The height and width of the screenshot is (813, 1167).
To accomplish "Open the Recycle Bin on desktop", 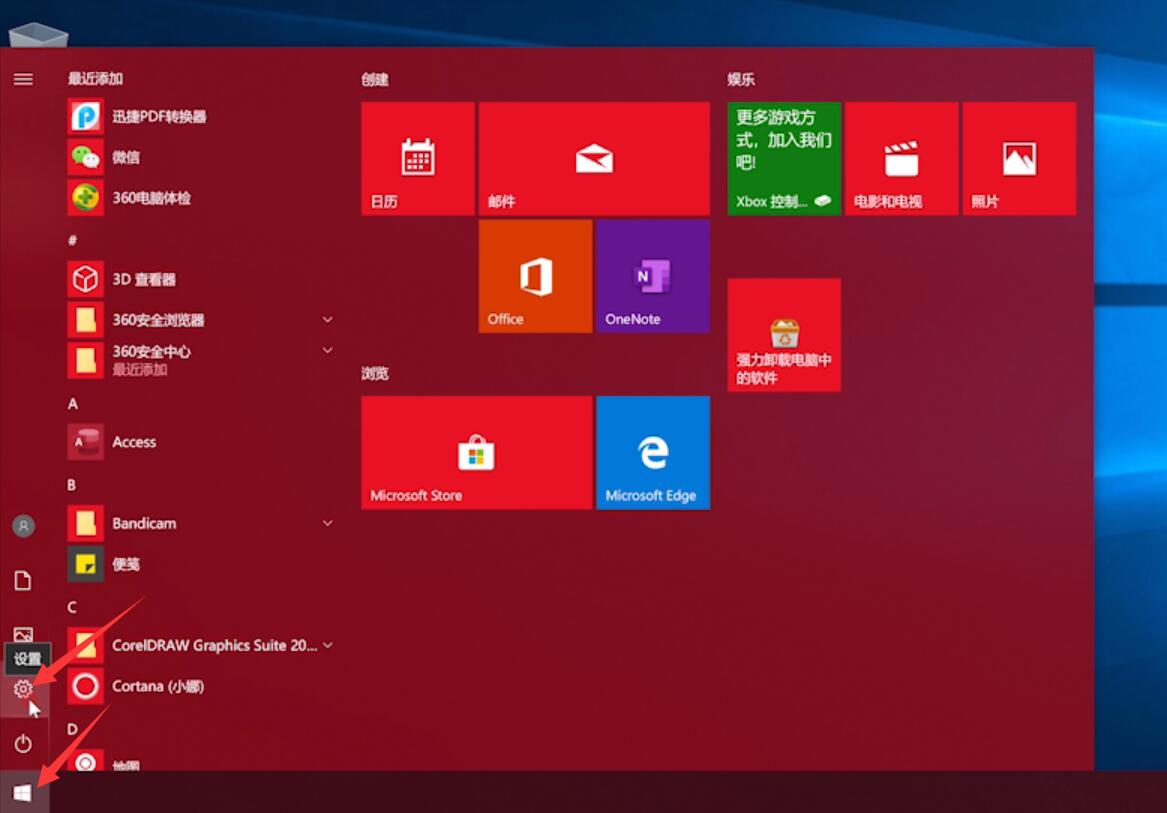I will tap(38, 34).
